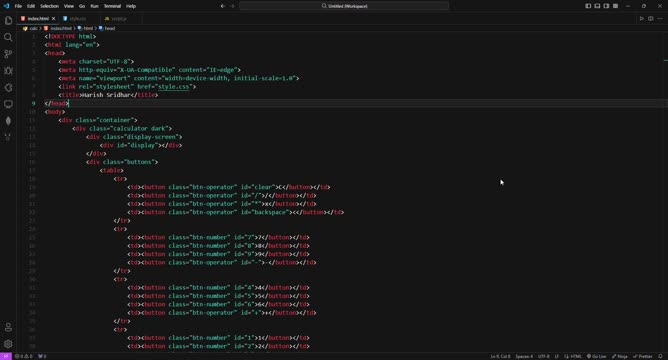The image size is (668, 360).
Task: Toggle the bottom panel layout icon
Action: click(597, 6)
